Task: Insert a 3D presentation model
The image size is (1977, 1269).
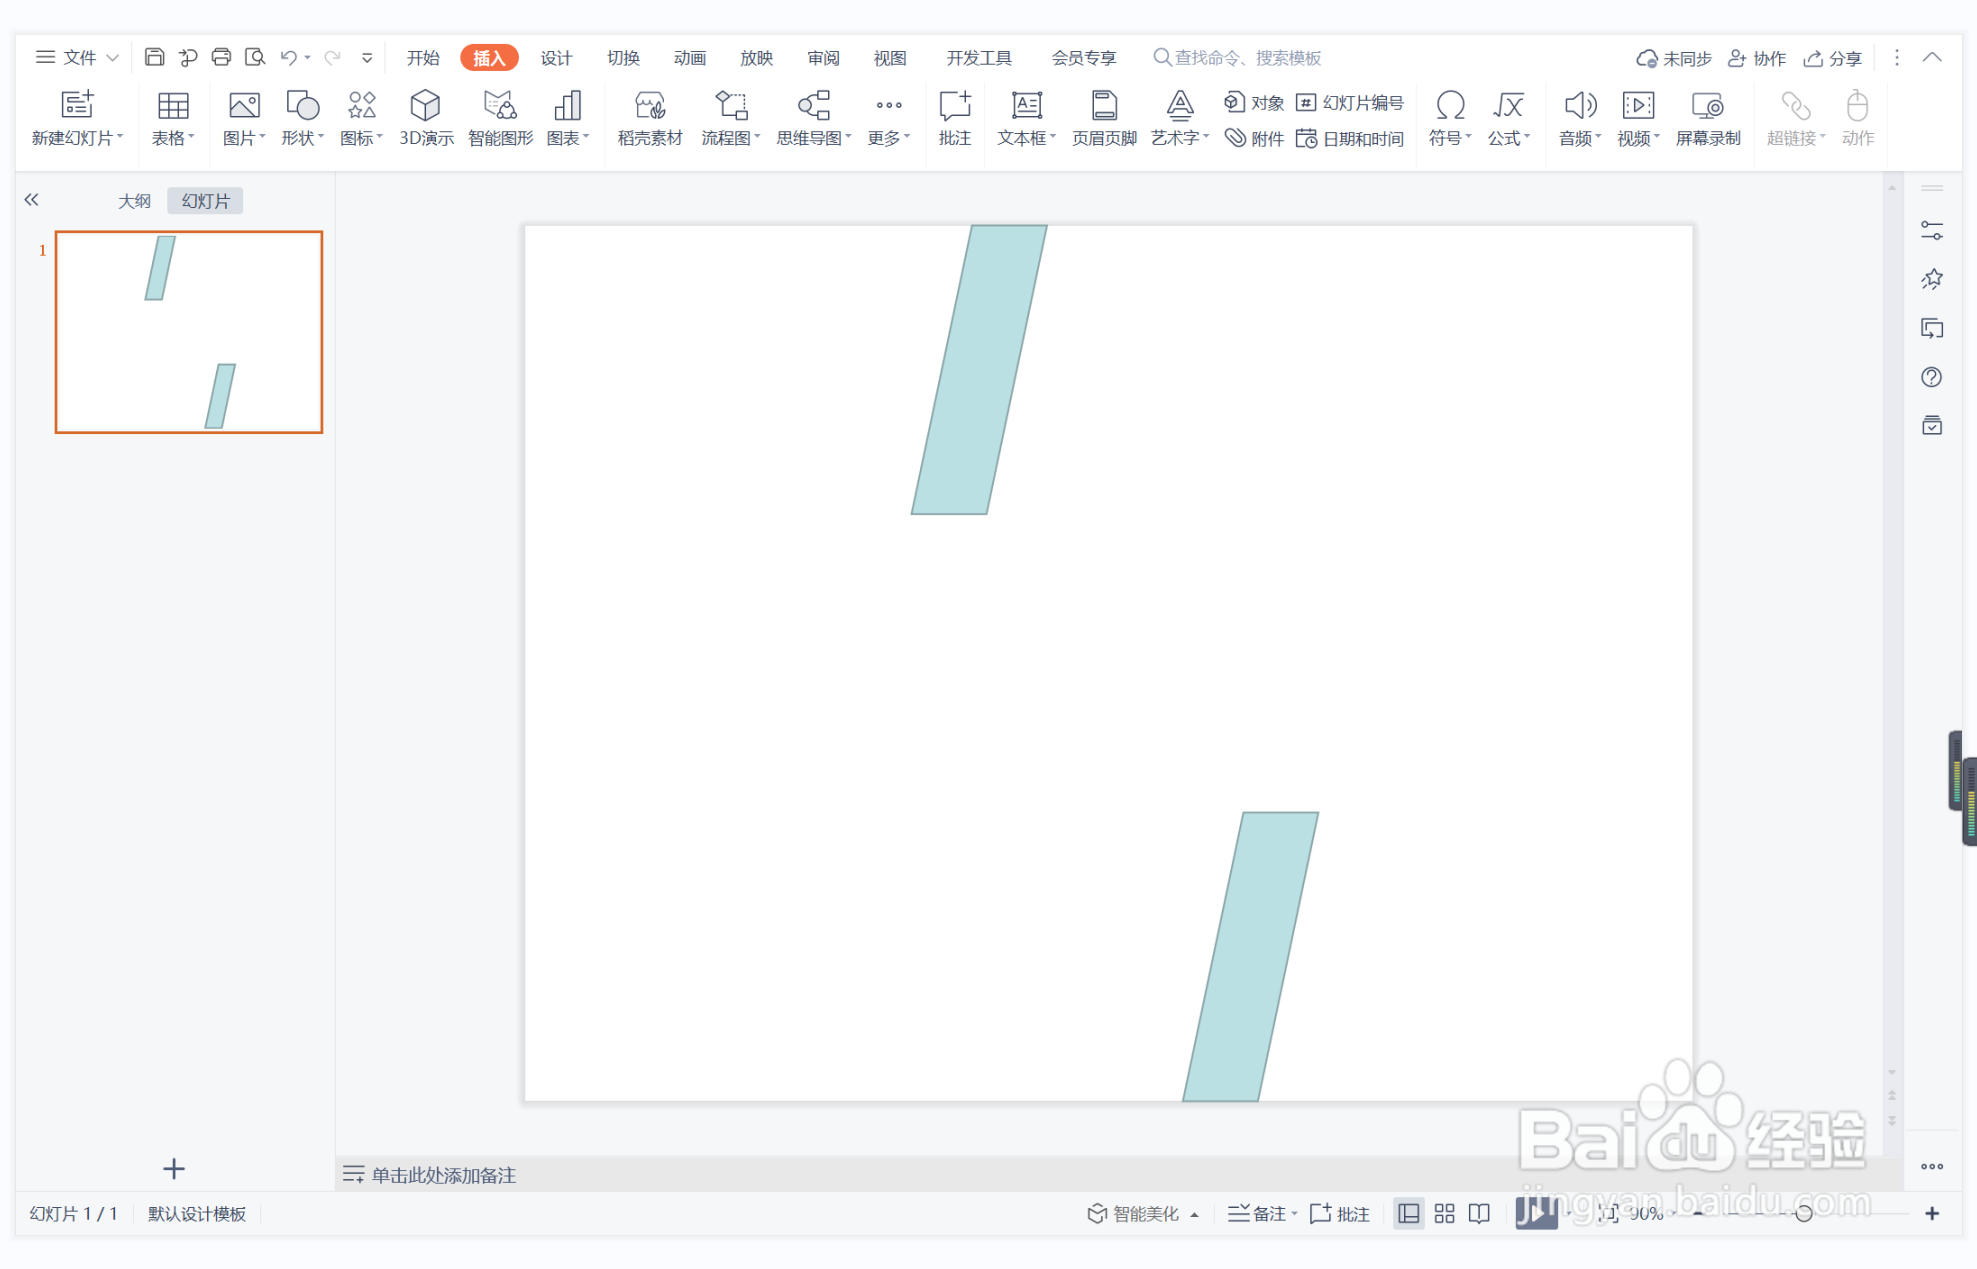Action: 425,117
